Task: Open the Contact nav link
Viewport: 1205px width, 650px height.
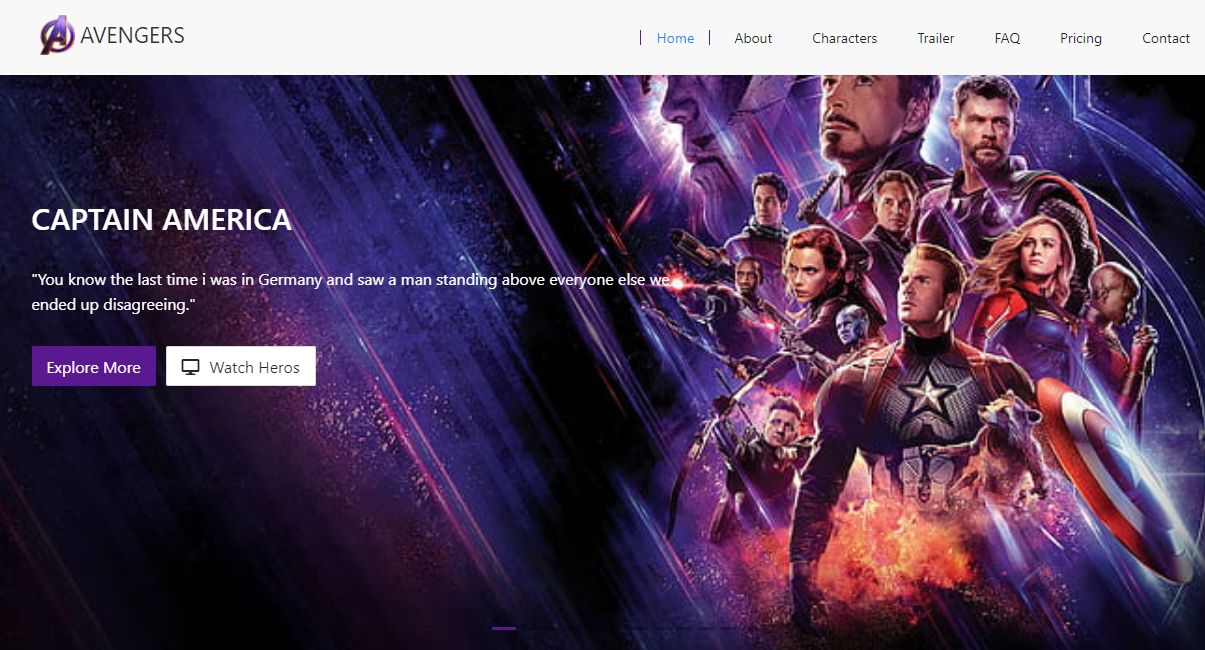Action: point(1166,38)
